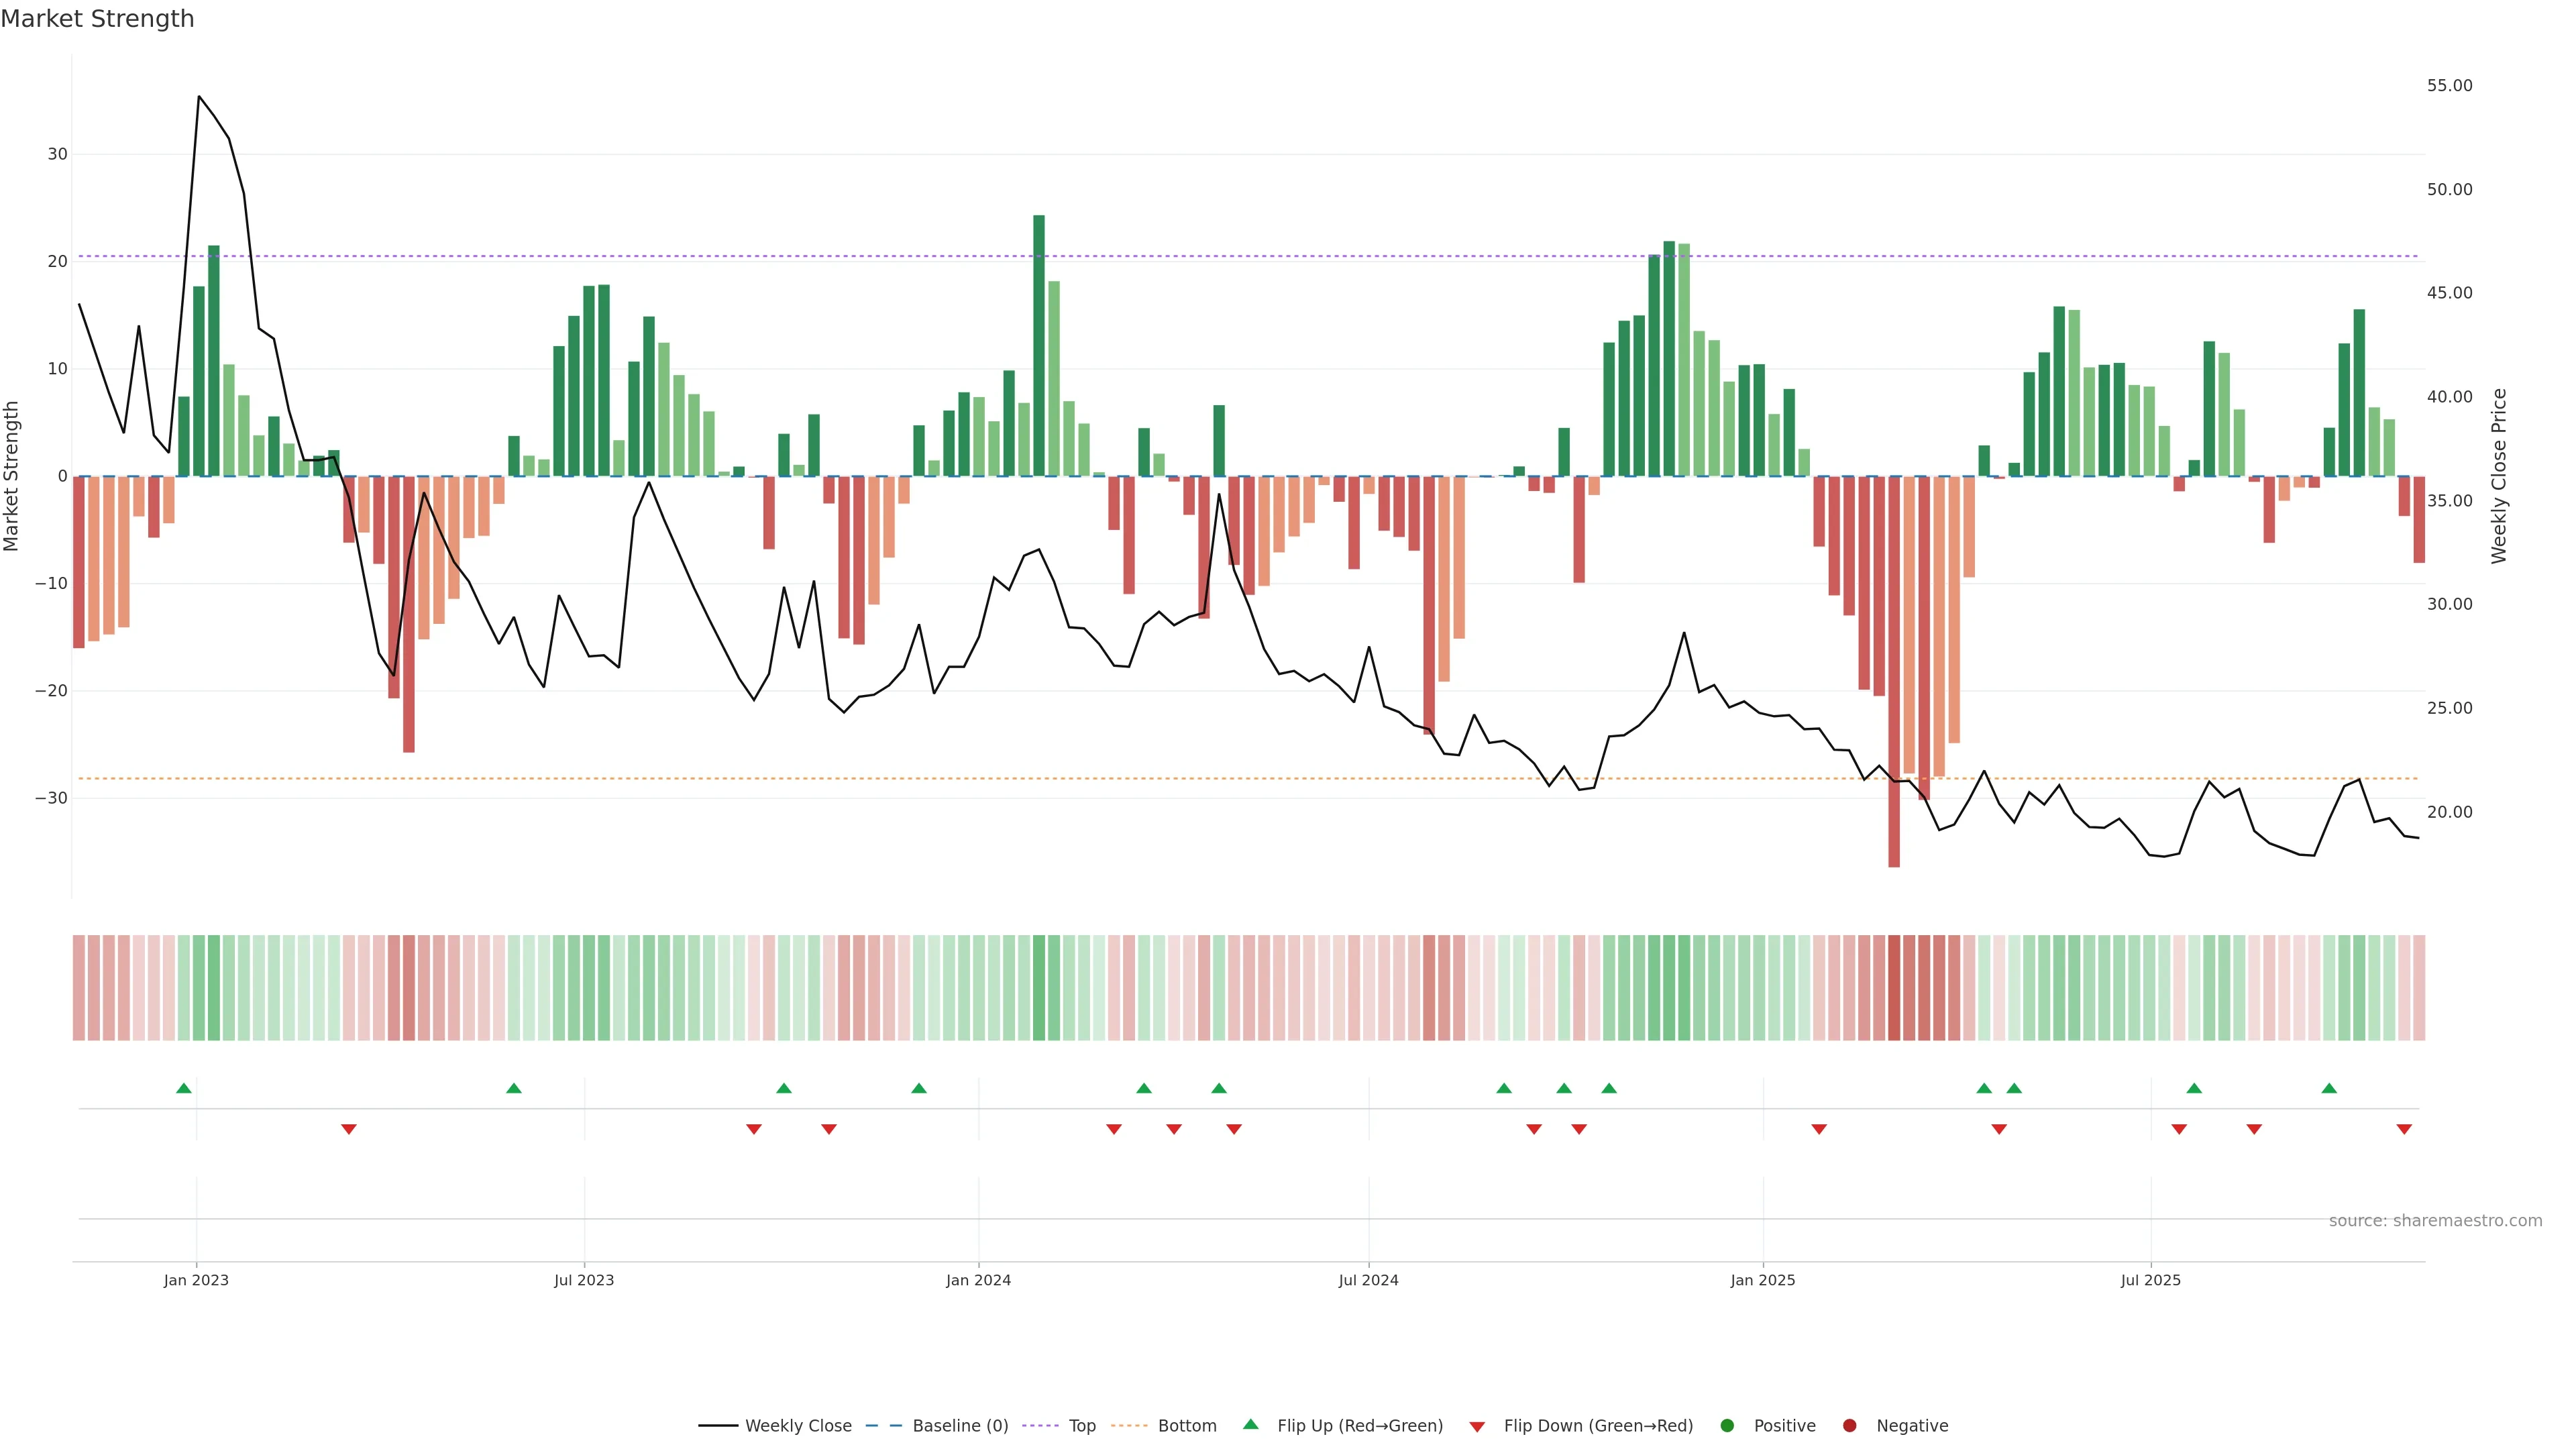
Task: Click the first green flip-up marker near Jan 2023
Action: tap(184, 1088)
